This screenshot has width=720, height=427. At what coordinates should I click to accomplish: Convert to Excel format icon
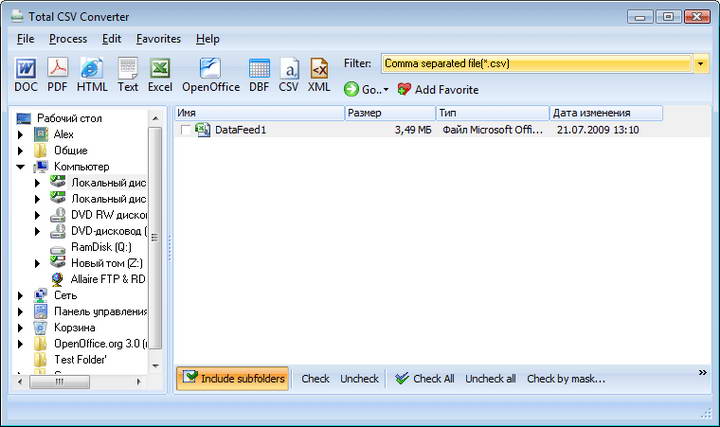160,68
